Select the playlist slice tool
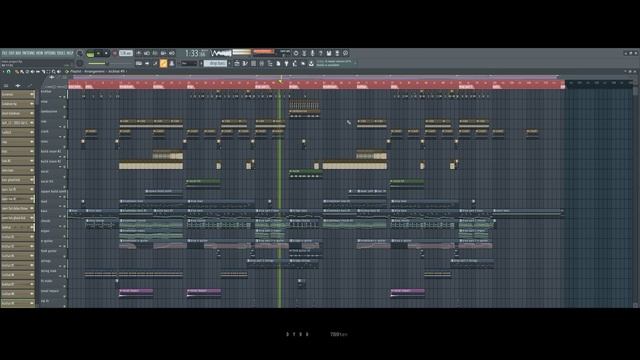The height and width of the screenshot is (360, 640). [44, 72]
